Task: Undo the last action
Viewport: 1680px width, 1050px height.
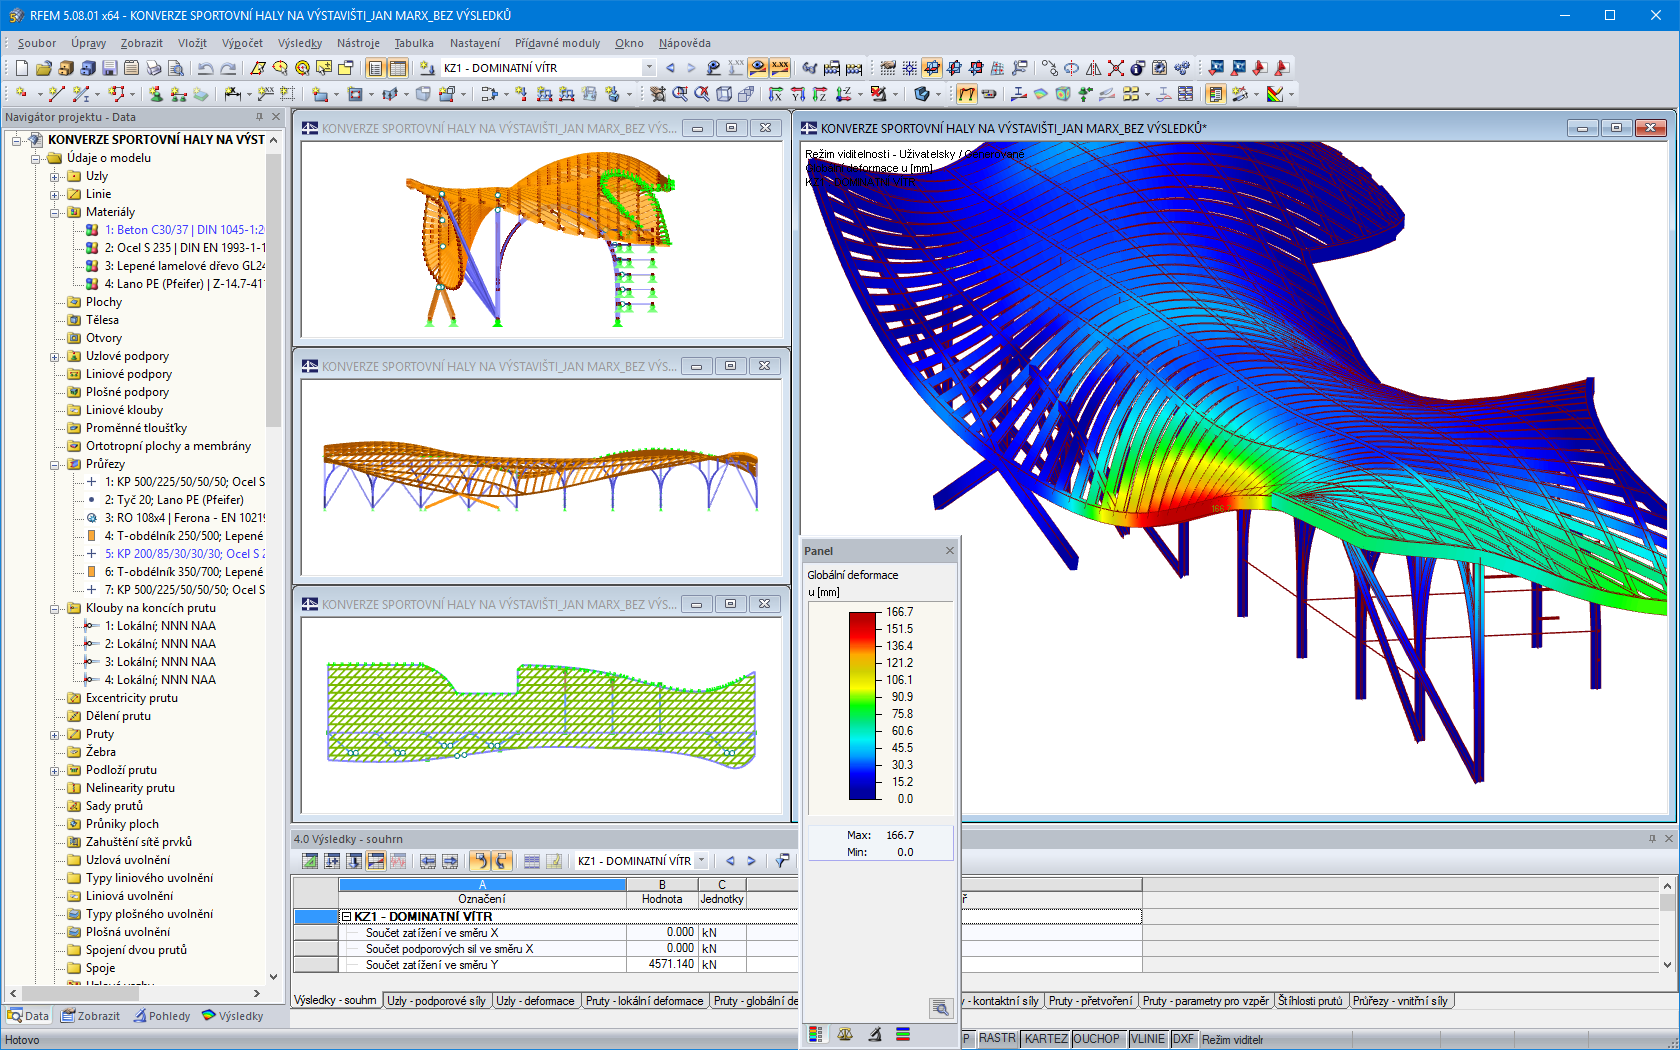Action: pos(205,68)
